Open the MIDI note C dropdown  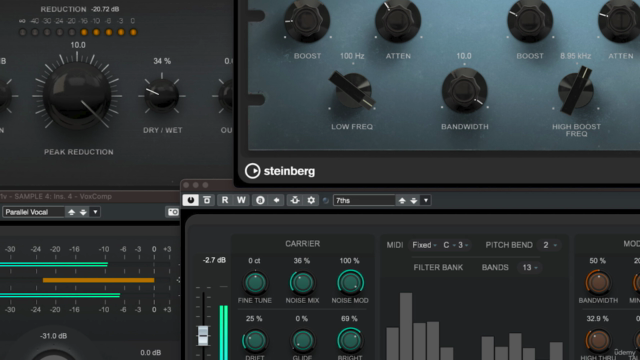[449, 245]
